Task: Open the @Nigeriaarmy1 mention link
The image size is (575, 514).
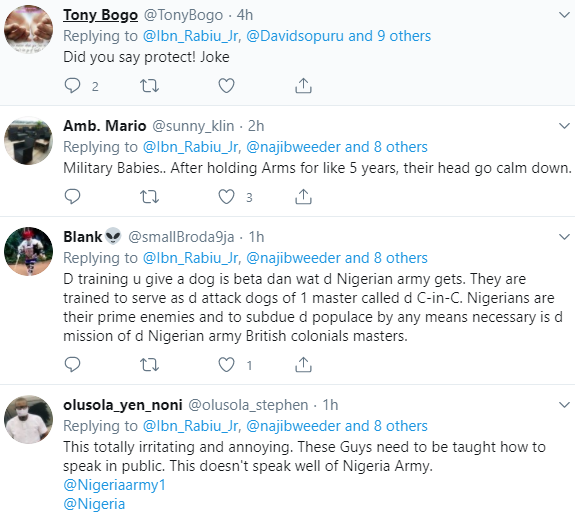Action: pyautogui.click(x=115, y=485)
